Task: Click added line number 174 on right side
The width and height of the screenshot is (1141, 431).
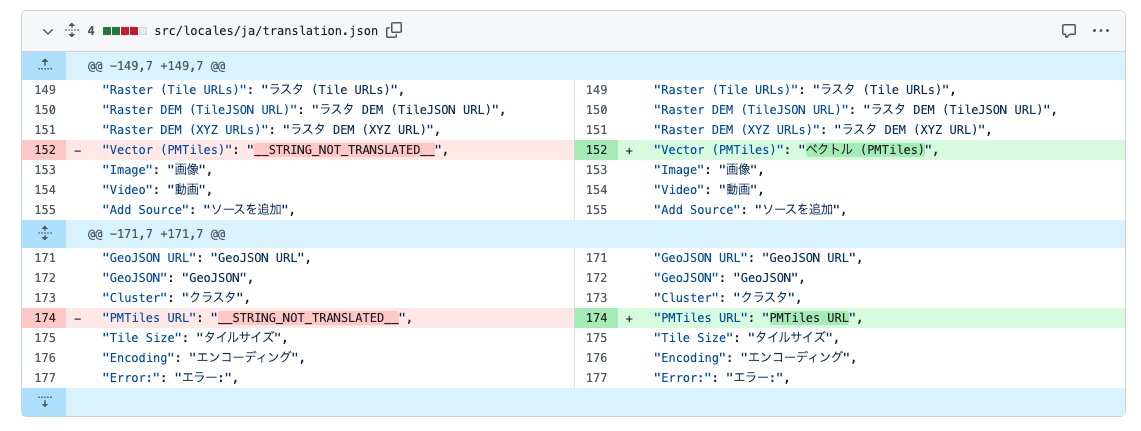Action: [x=596, y=318]
